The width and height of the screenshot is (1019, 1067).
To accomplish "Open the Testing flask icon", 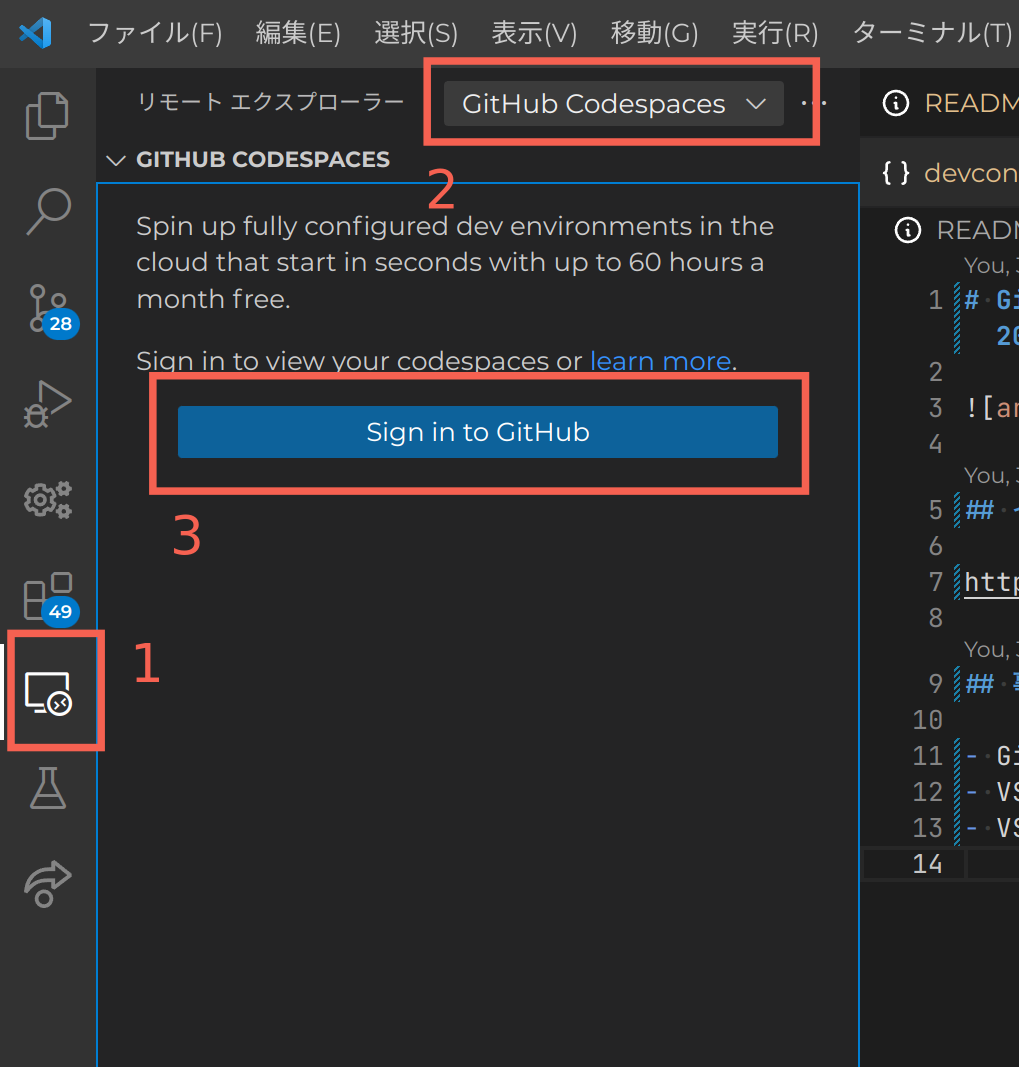I will 48,787.
